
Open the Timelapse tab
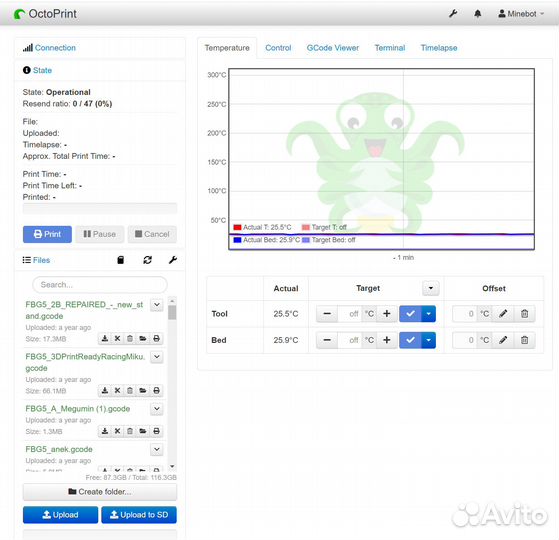(x=439, y=48)
